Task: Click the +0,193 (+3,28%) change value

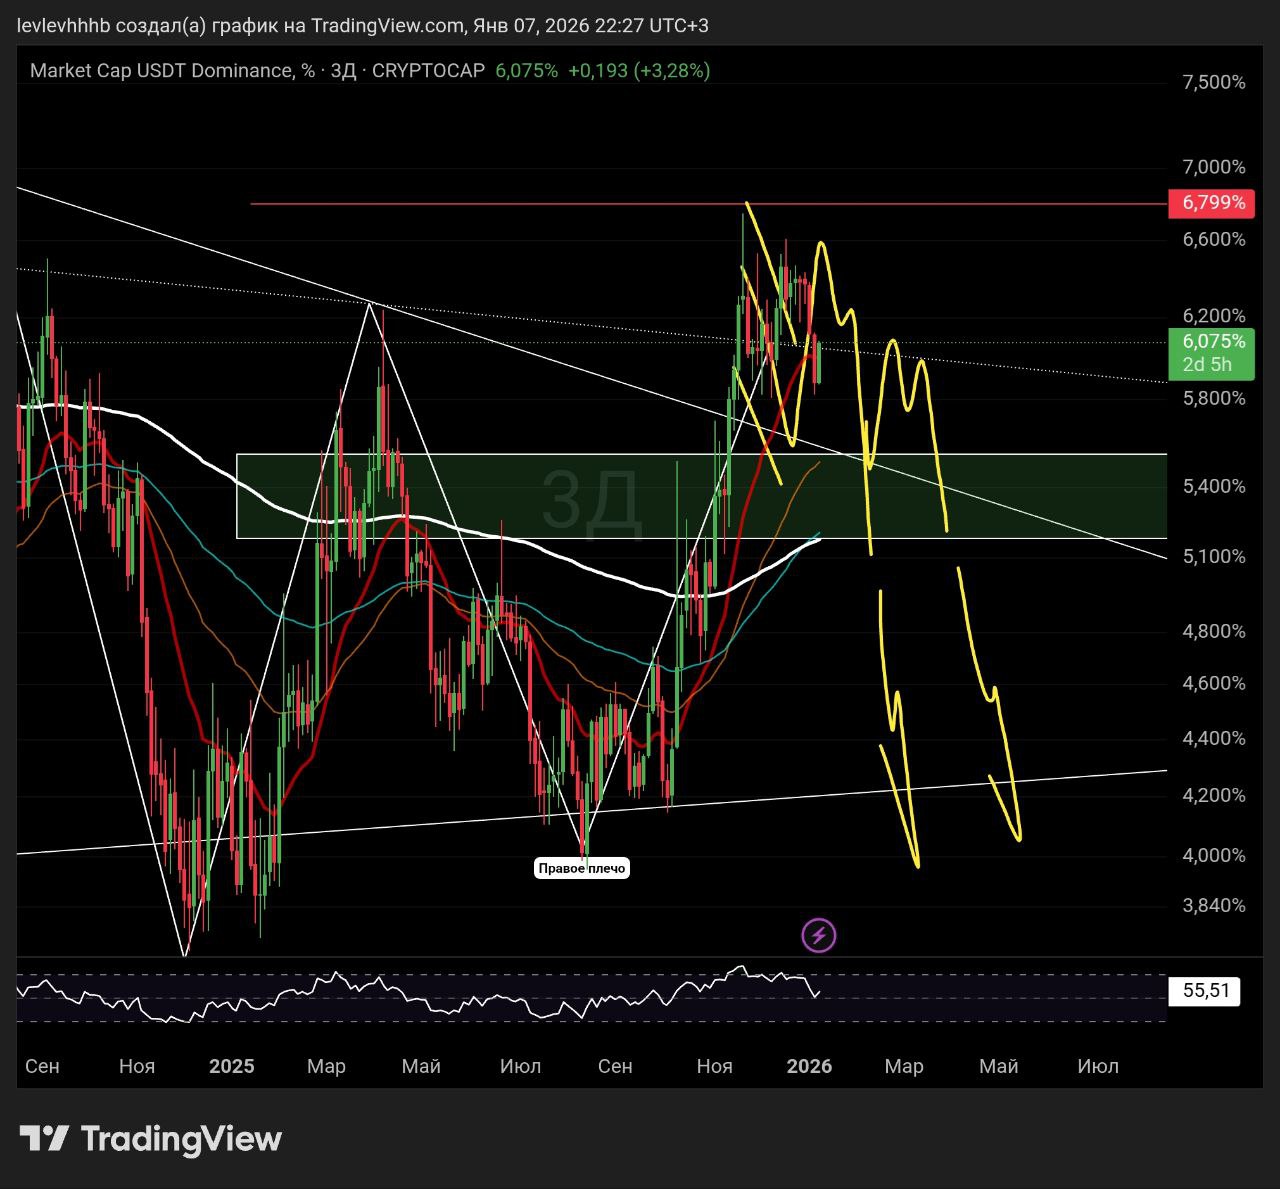Action: (639, 71)
